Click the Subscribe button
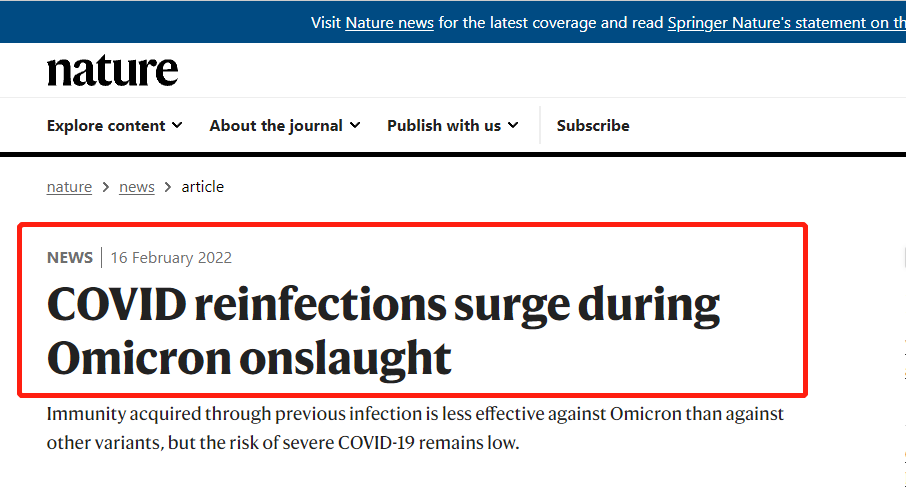The image size is (906, 488). pyautogui.click(x=593, y=125)
